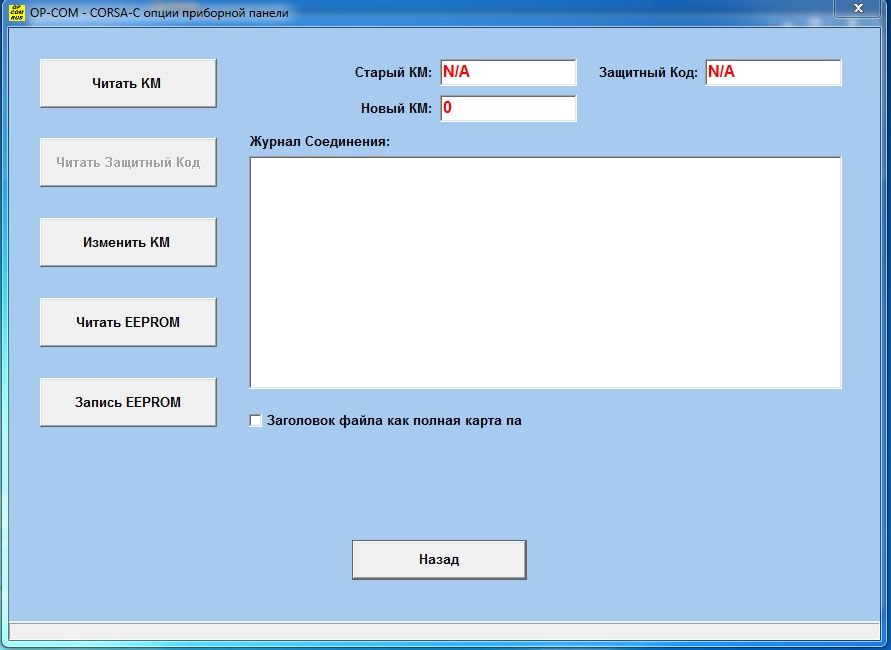891x650 pixels.
Task: Click inside the Журнал Соединения log area
Action: pos(546,273)
